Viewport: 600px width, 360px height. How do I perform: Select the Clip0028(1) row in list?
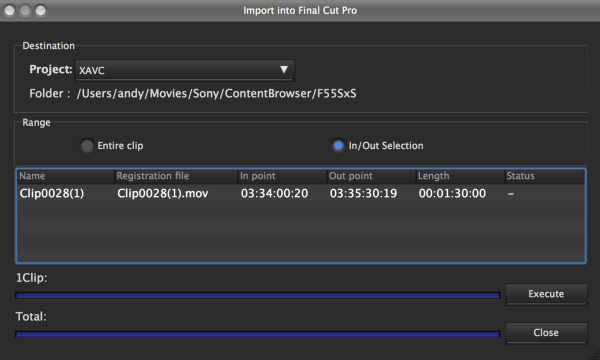(x=301, y=193)
